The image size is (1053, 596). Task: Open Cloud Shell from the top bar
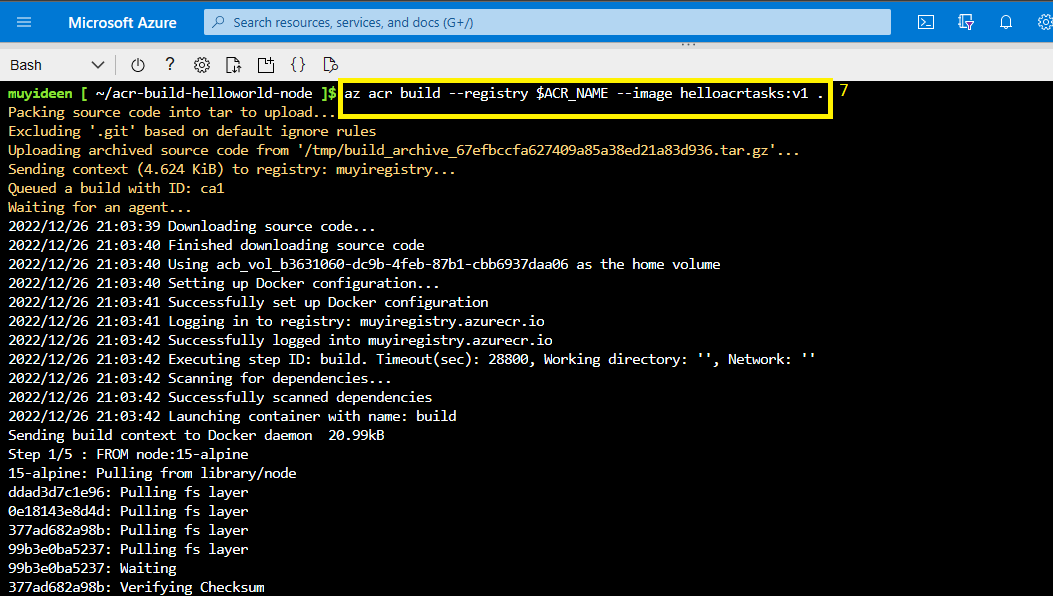(925, 22)
